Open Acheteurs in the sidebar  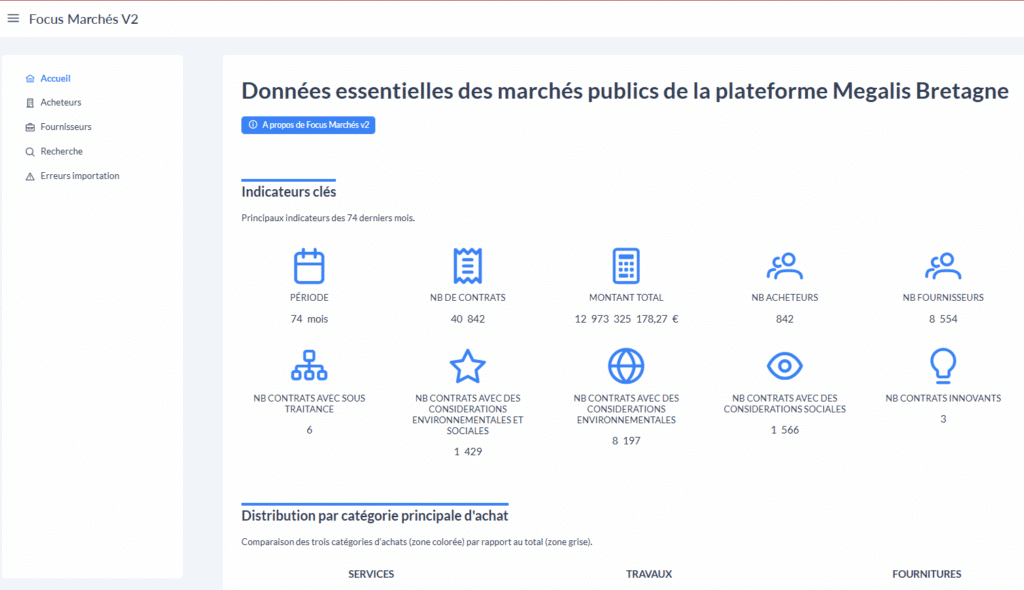pos(60,103)
